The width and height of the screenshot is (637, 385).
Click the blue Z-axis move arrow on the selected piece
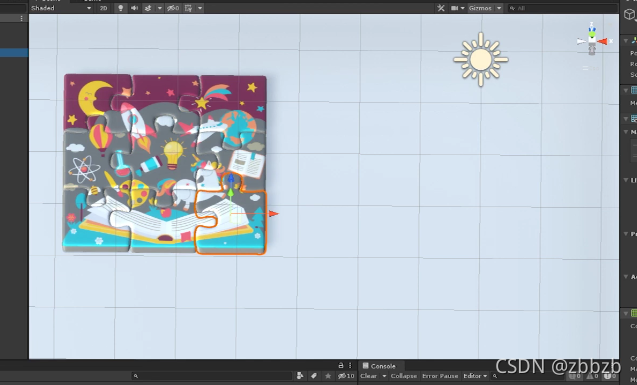coord(231,178)
